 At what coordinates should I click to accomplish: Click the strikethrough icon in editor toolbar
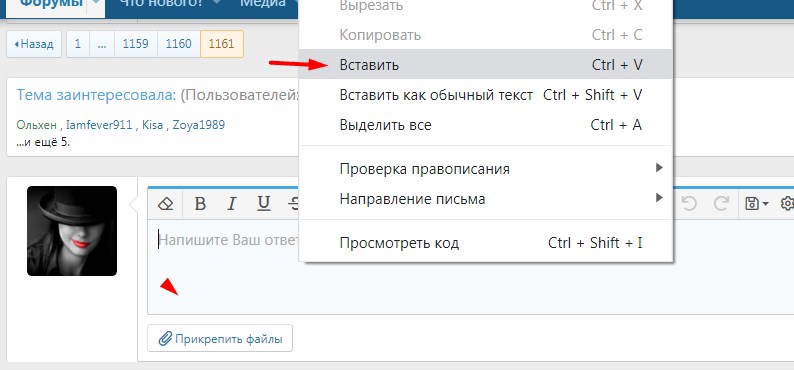pyautogui.click(x=293, y=203)
